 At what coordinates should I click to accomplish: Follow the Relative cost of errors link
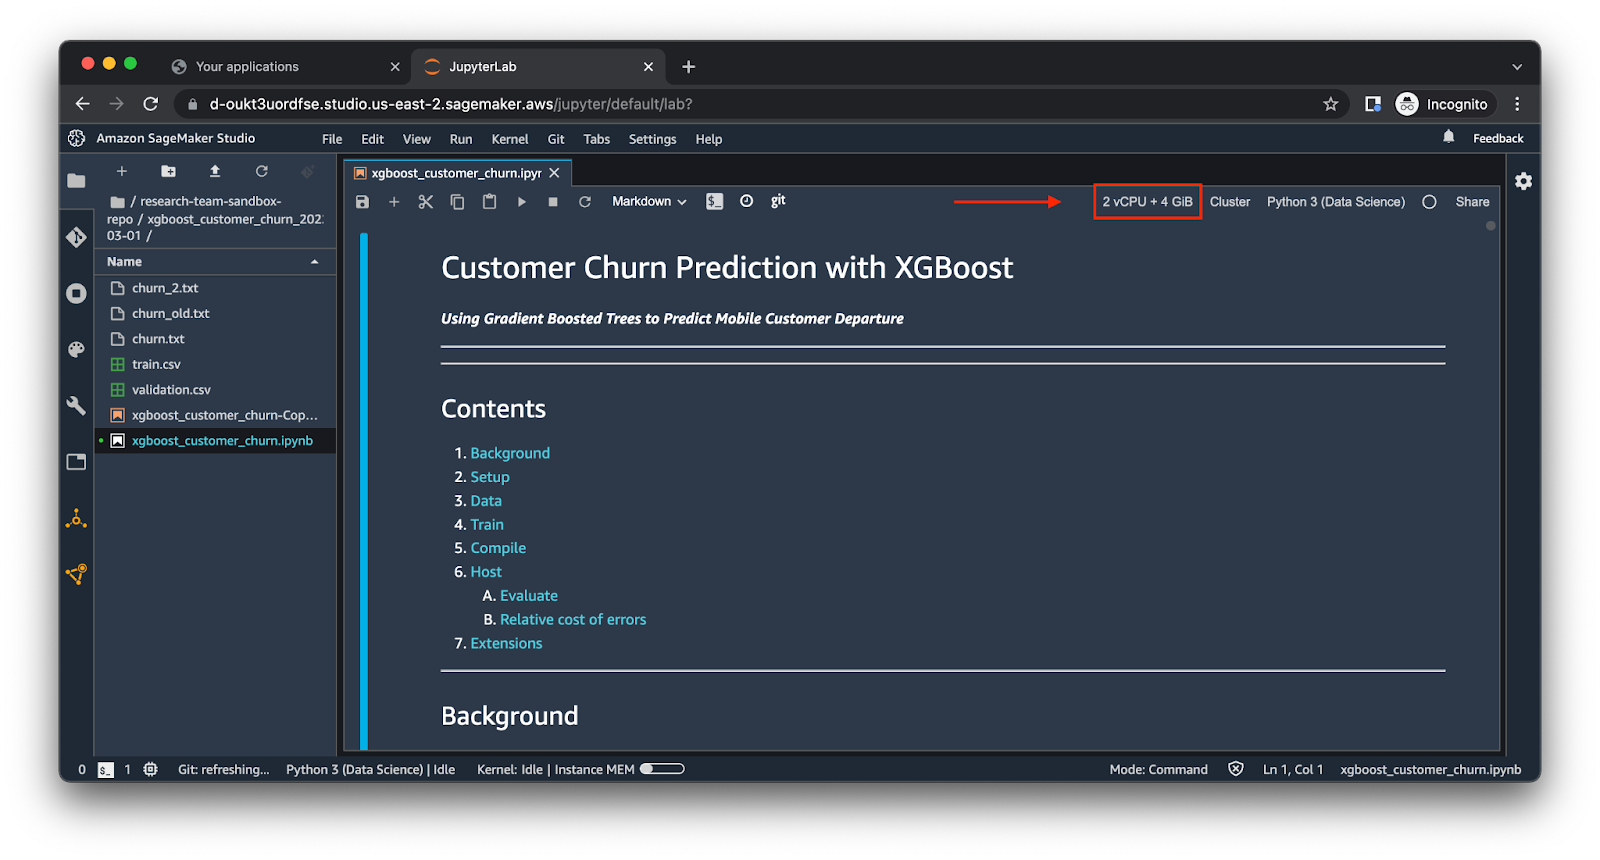pos(573,620)
